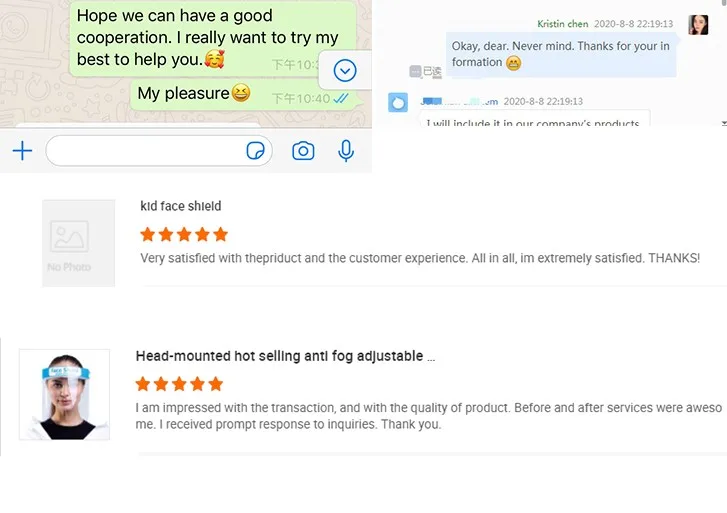Click the kid face shield star rating
Image resolution: width=727 pixels, height=513 pixels.
(184, 234)
